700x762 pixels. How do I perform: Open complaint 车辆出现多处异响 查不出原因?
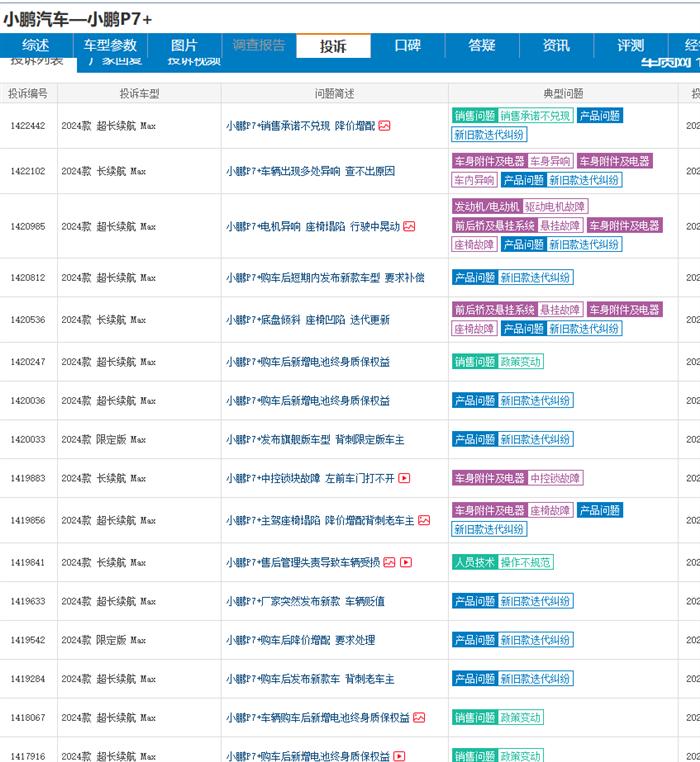(310, 171)
